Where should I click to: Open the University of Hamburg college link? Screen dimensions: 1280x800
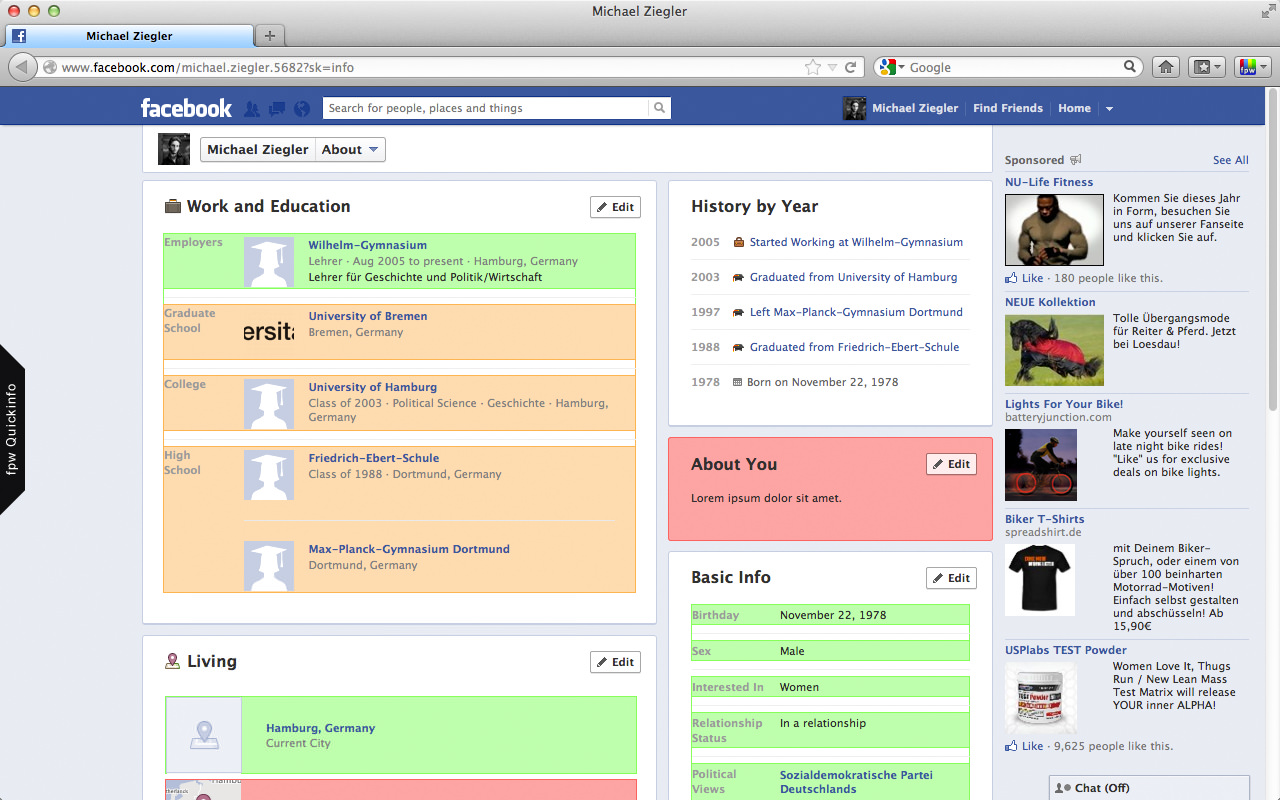click(x=373, y=387)
